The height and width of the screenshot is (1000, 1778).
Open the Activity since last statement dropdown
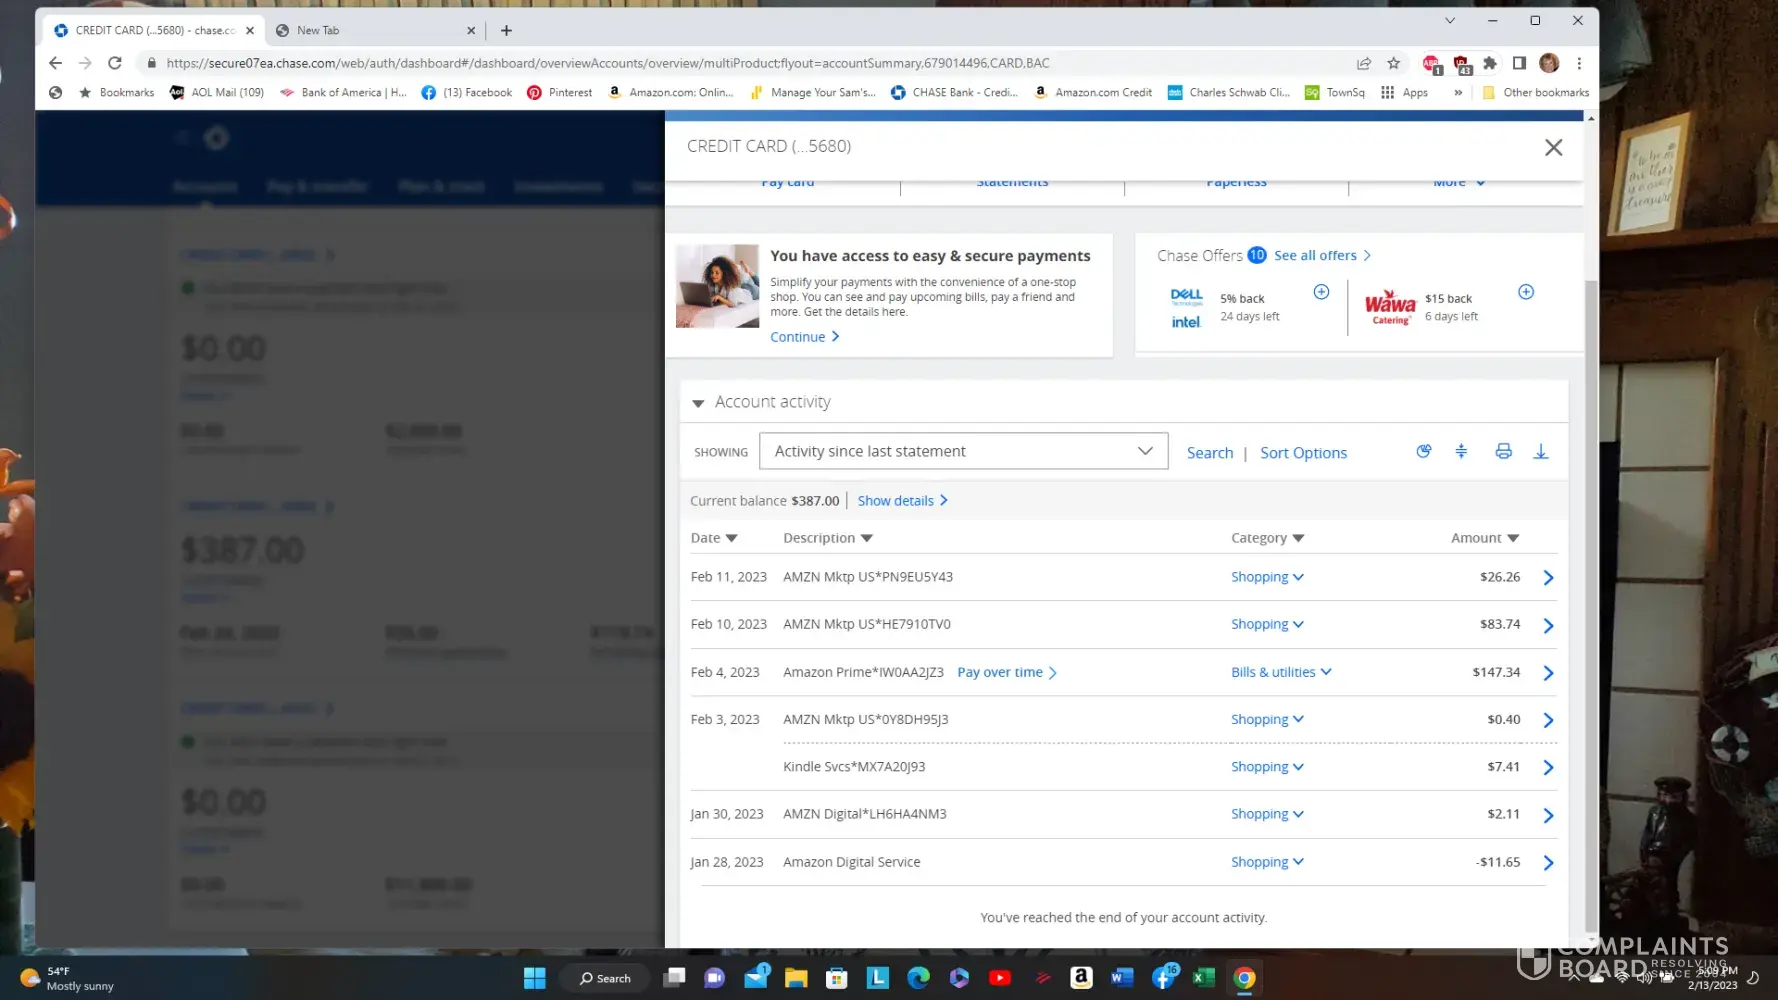(x=963, y=451)
